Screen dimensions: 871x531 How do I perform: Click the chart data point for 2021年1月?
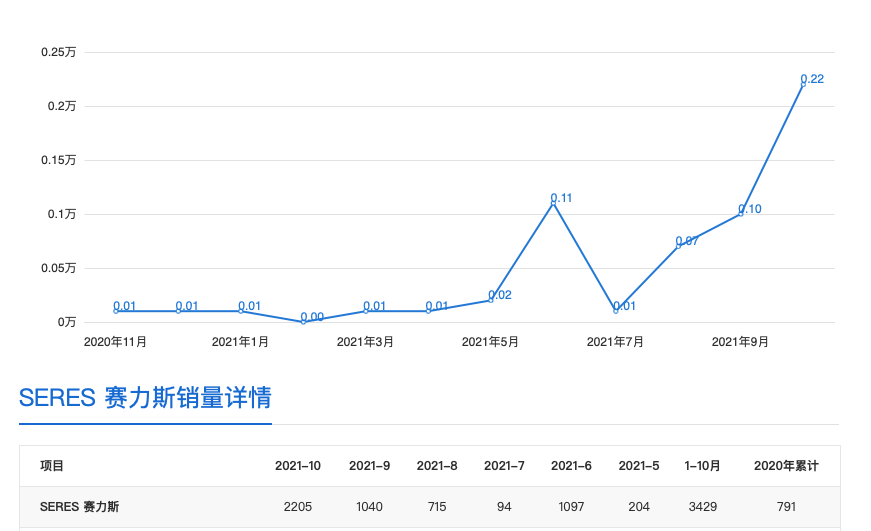[x=241, y=312]
